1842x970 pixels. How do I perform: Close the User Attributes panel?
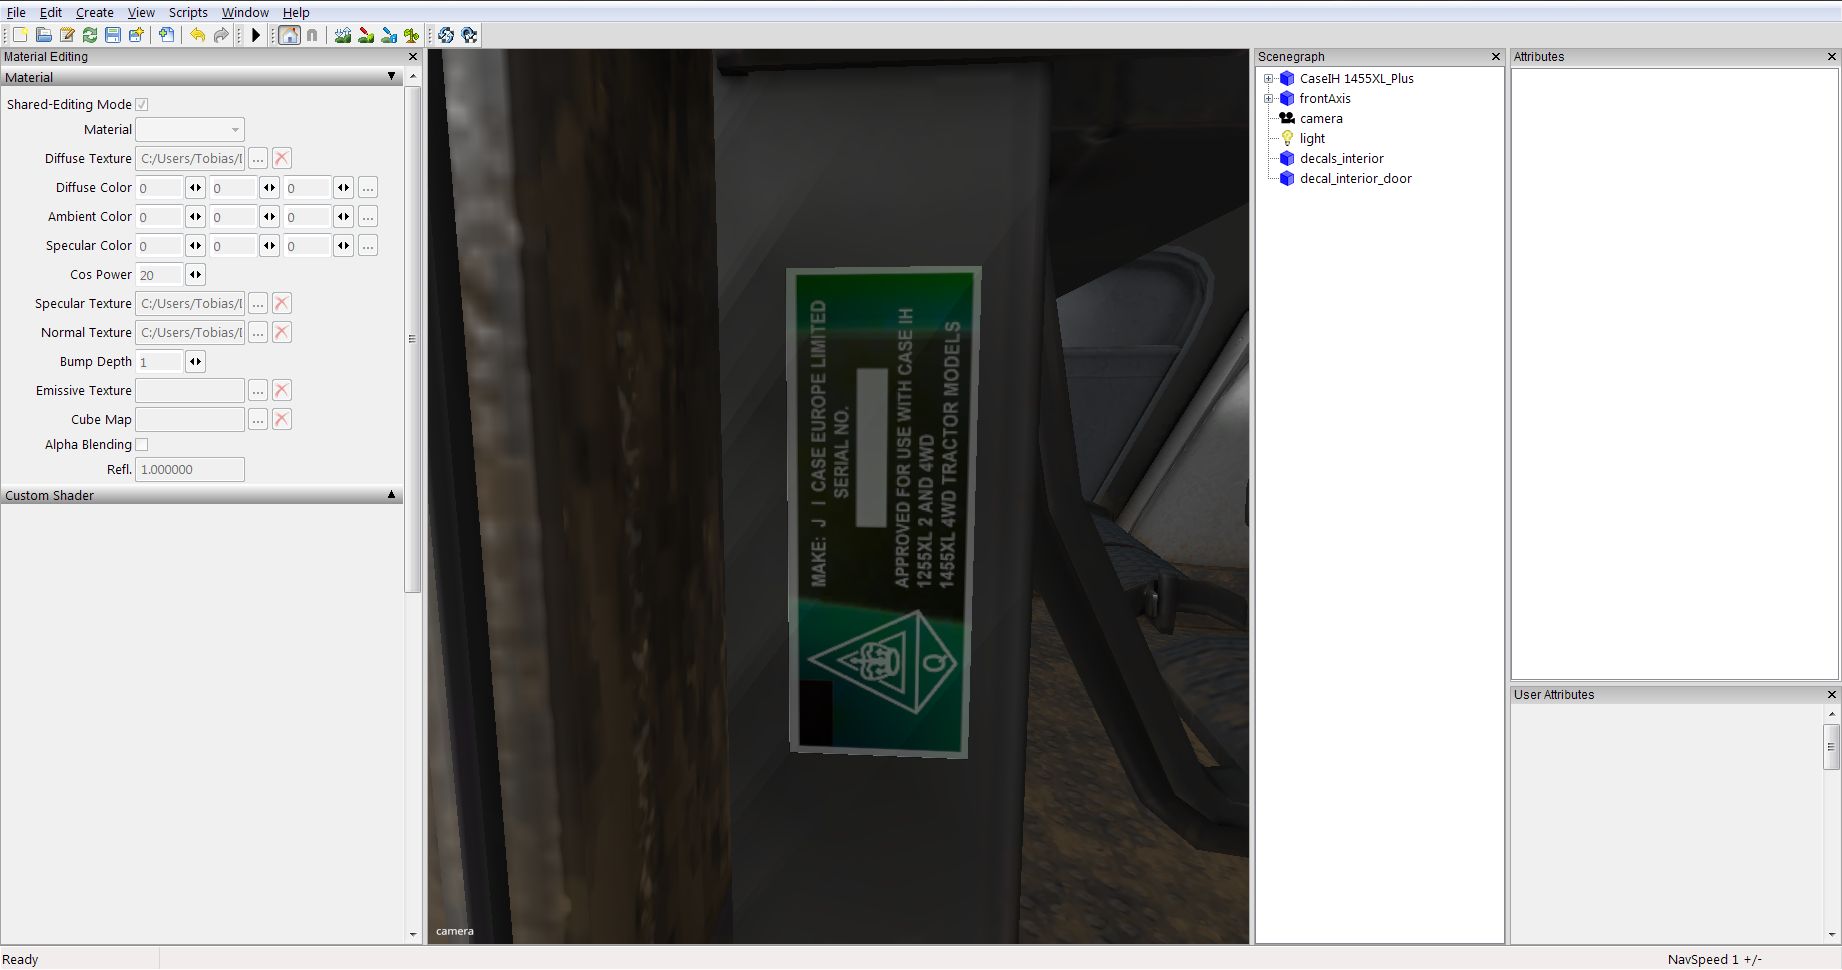pyautogui.click(x=1832, y=694)
